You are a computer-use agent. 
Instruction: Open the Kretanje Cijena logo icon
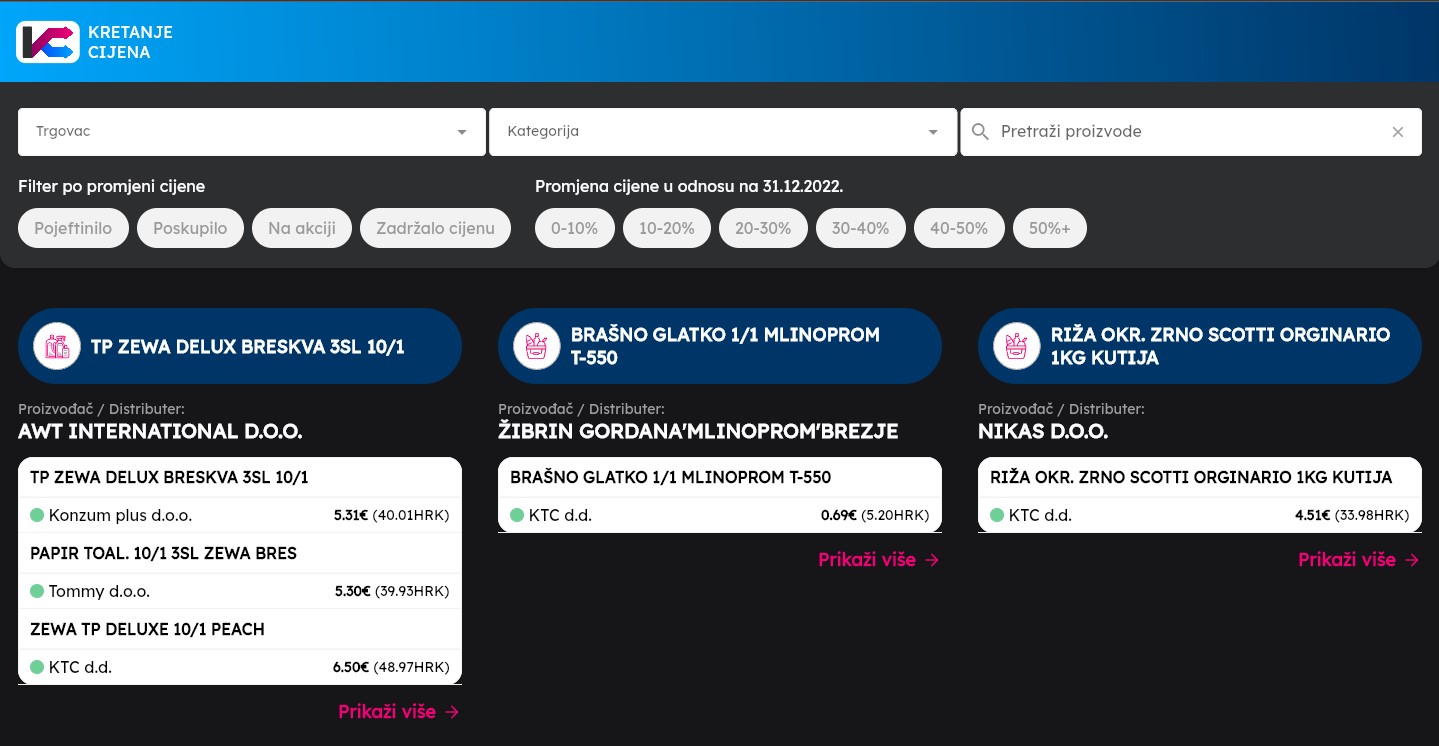point(48,42)
